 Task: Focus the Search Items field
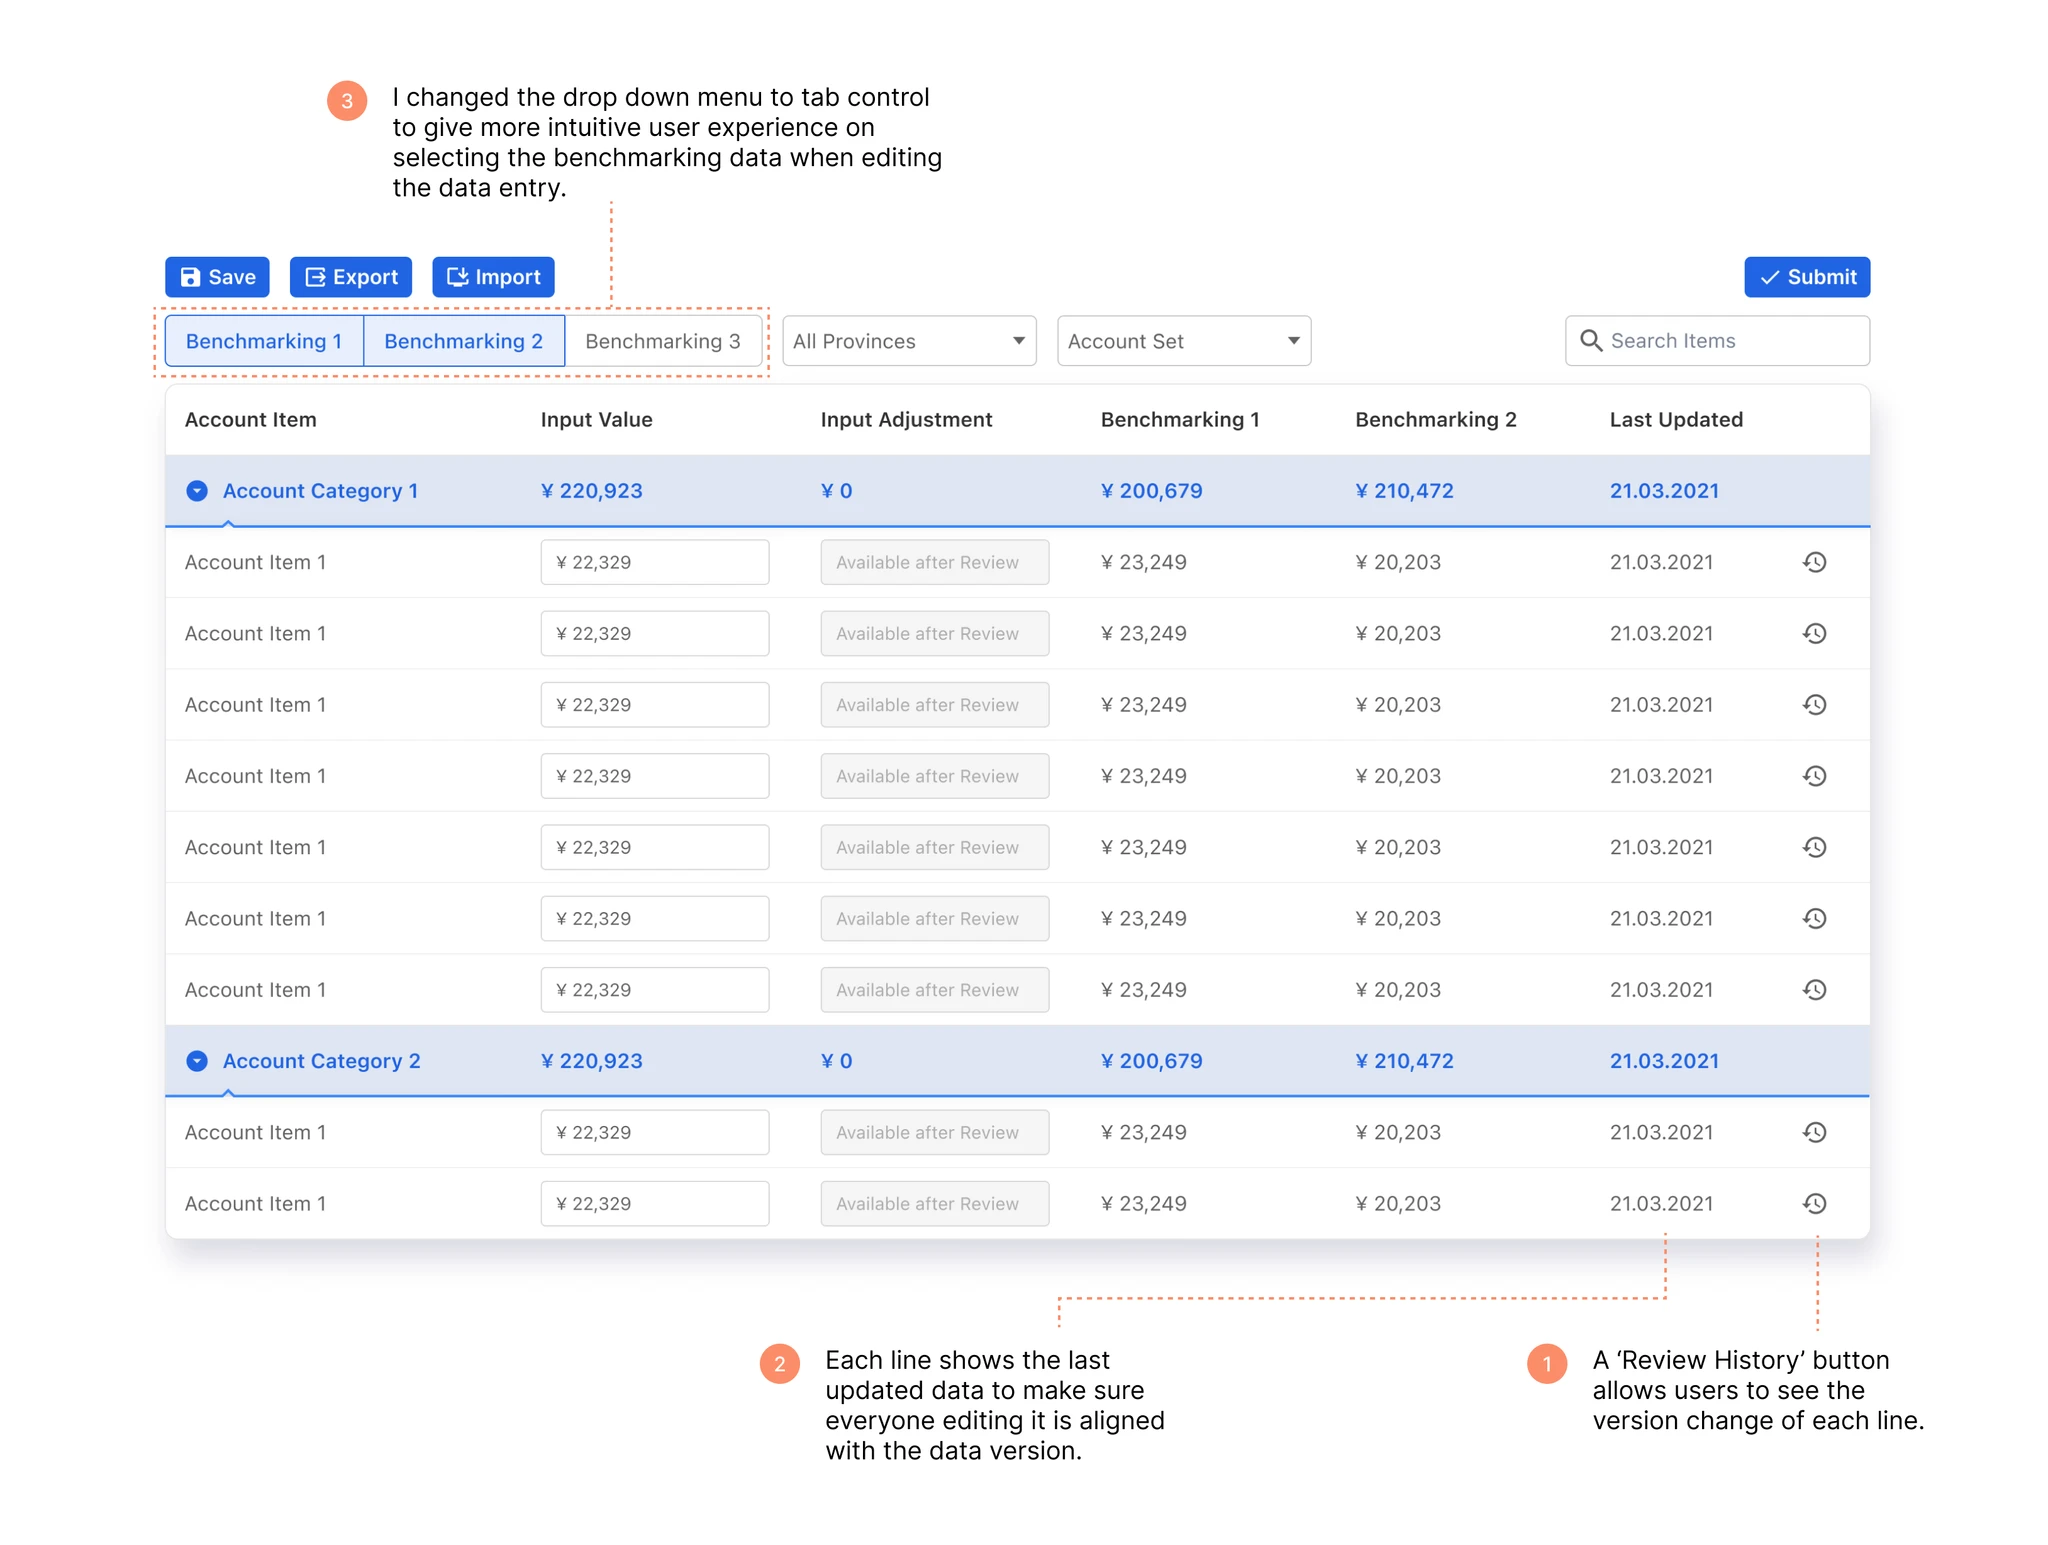point(1717,341)
